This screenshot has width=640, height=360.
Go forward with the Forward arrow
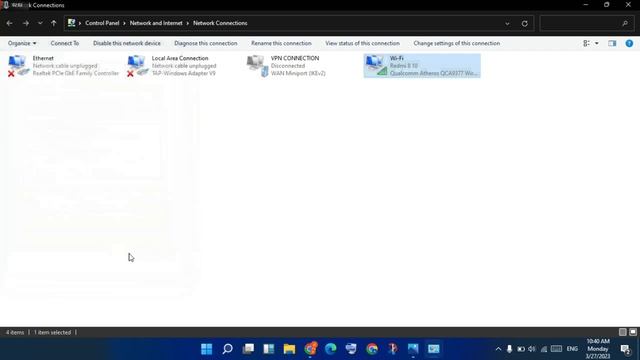[x=26, y=23]
